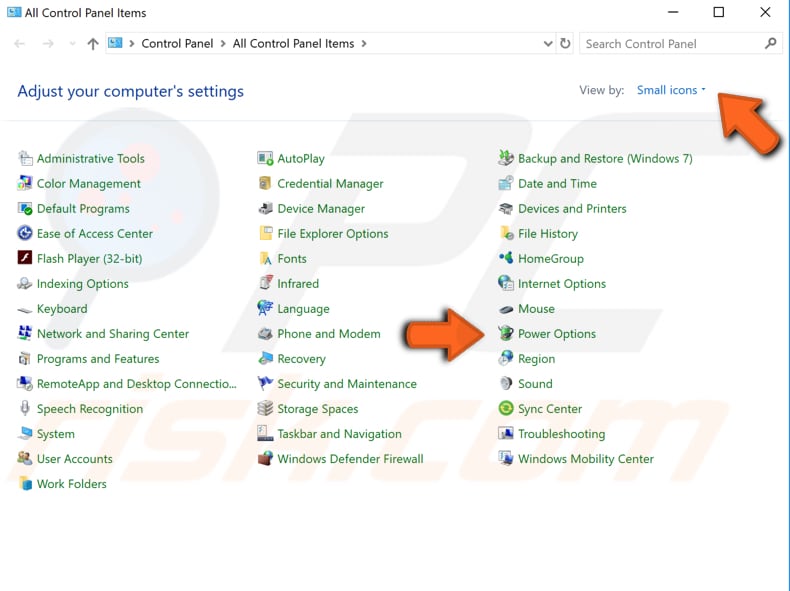Click the Work Folders icon

coord(25,484)
